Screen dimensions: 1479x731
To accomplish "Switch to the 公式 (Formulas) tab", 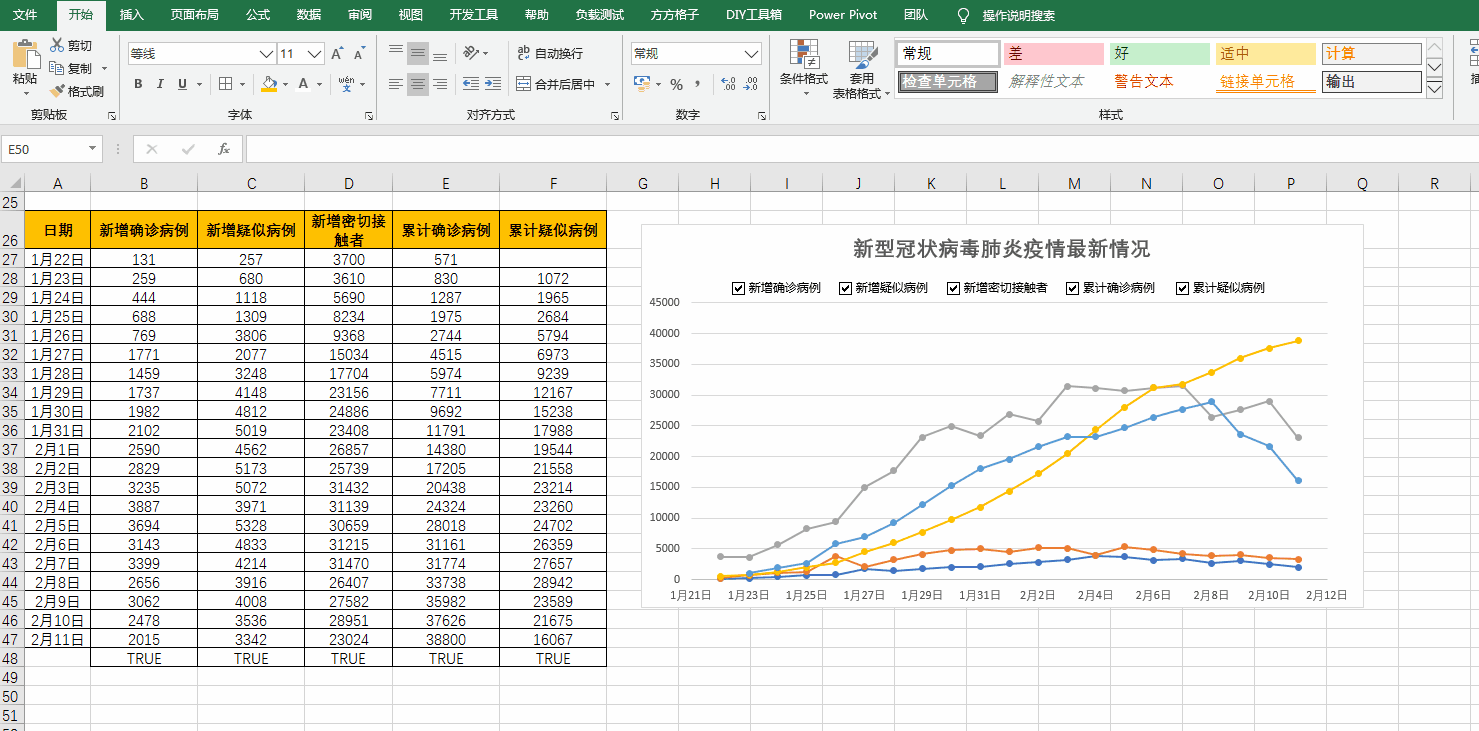I will click(258, 15).
